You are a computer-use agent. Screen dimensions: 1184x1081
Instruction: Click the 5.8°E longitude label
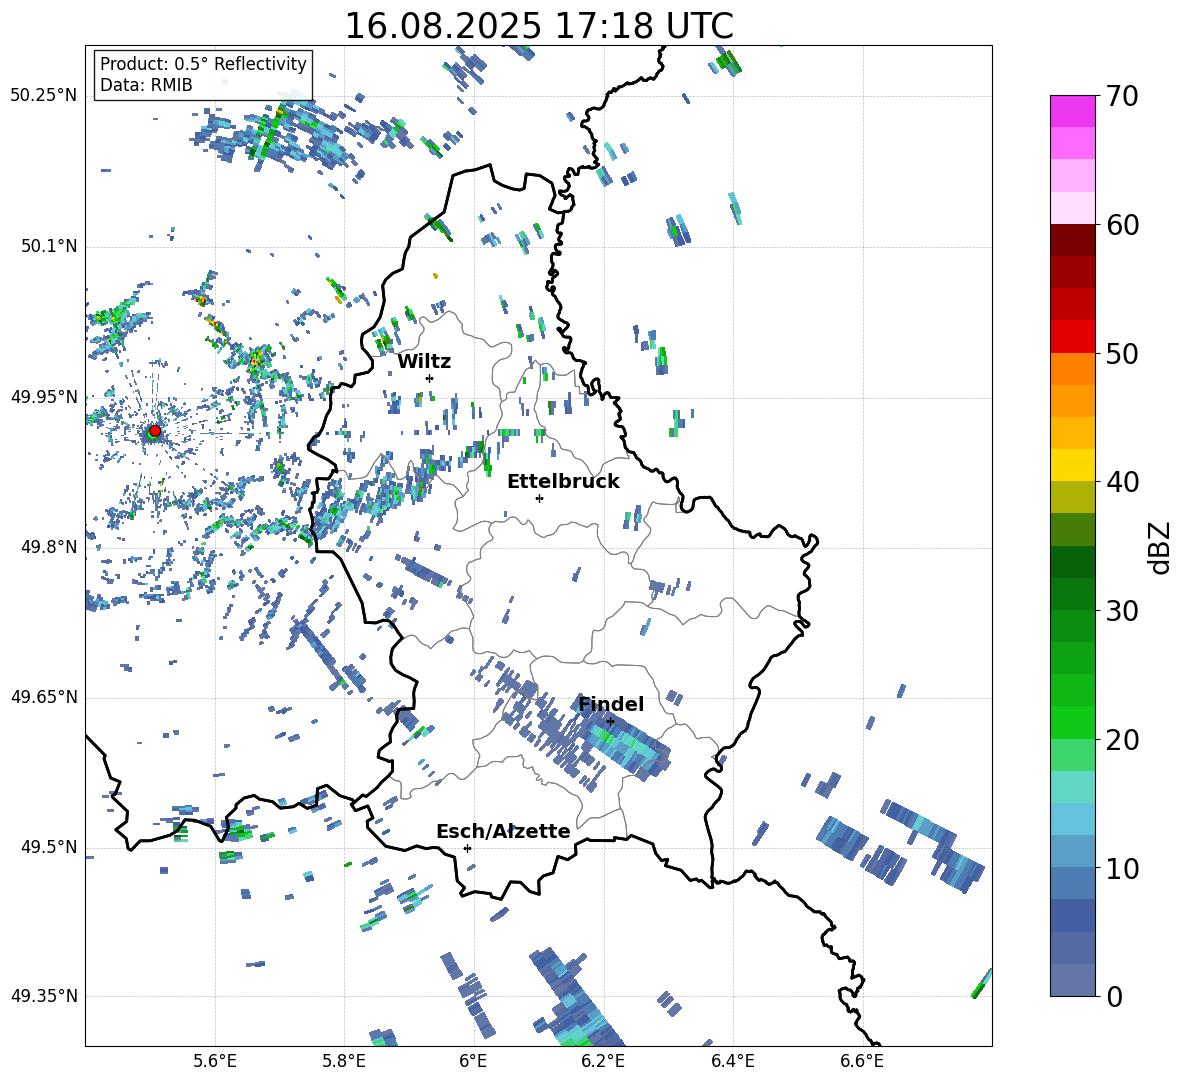[x=344, y=1061]
